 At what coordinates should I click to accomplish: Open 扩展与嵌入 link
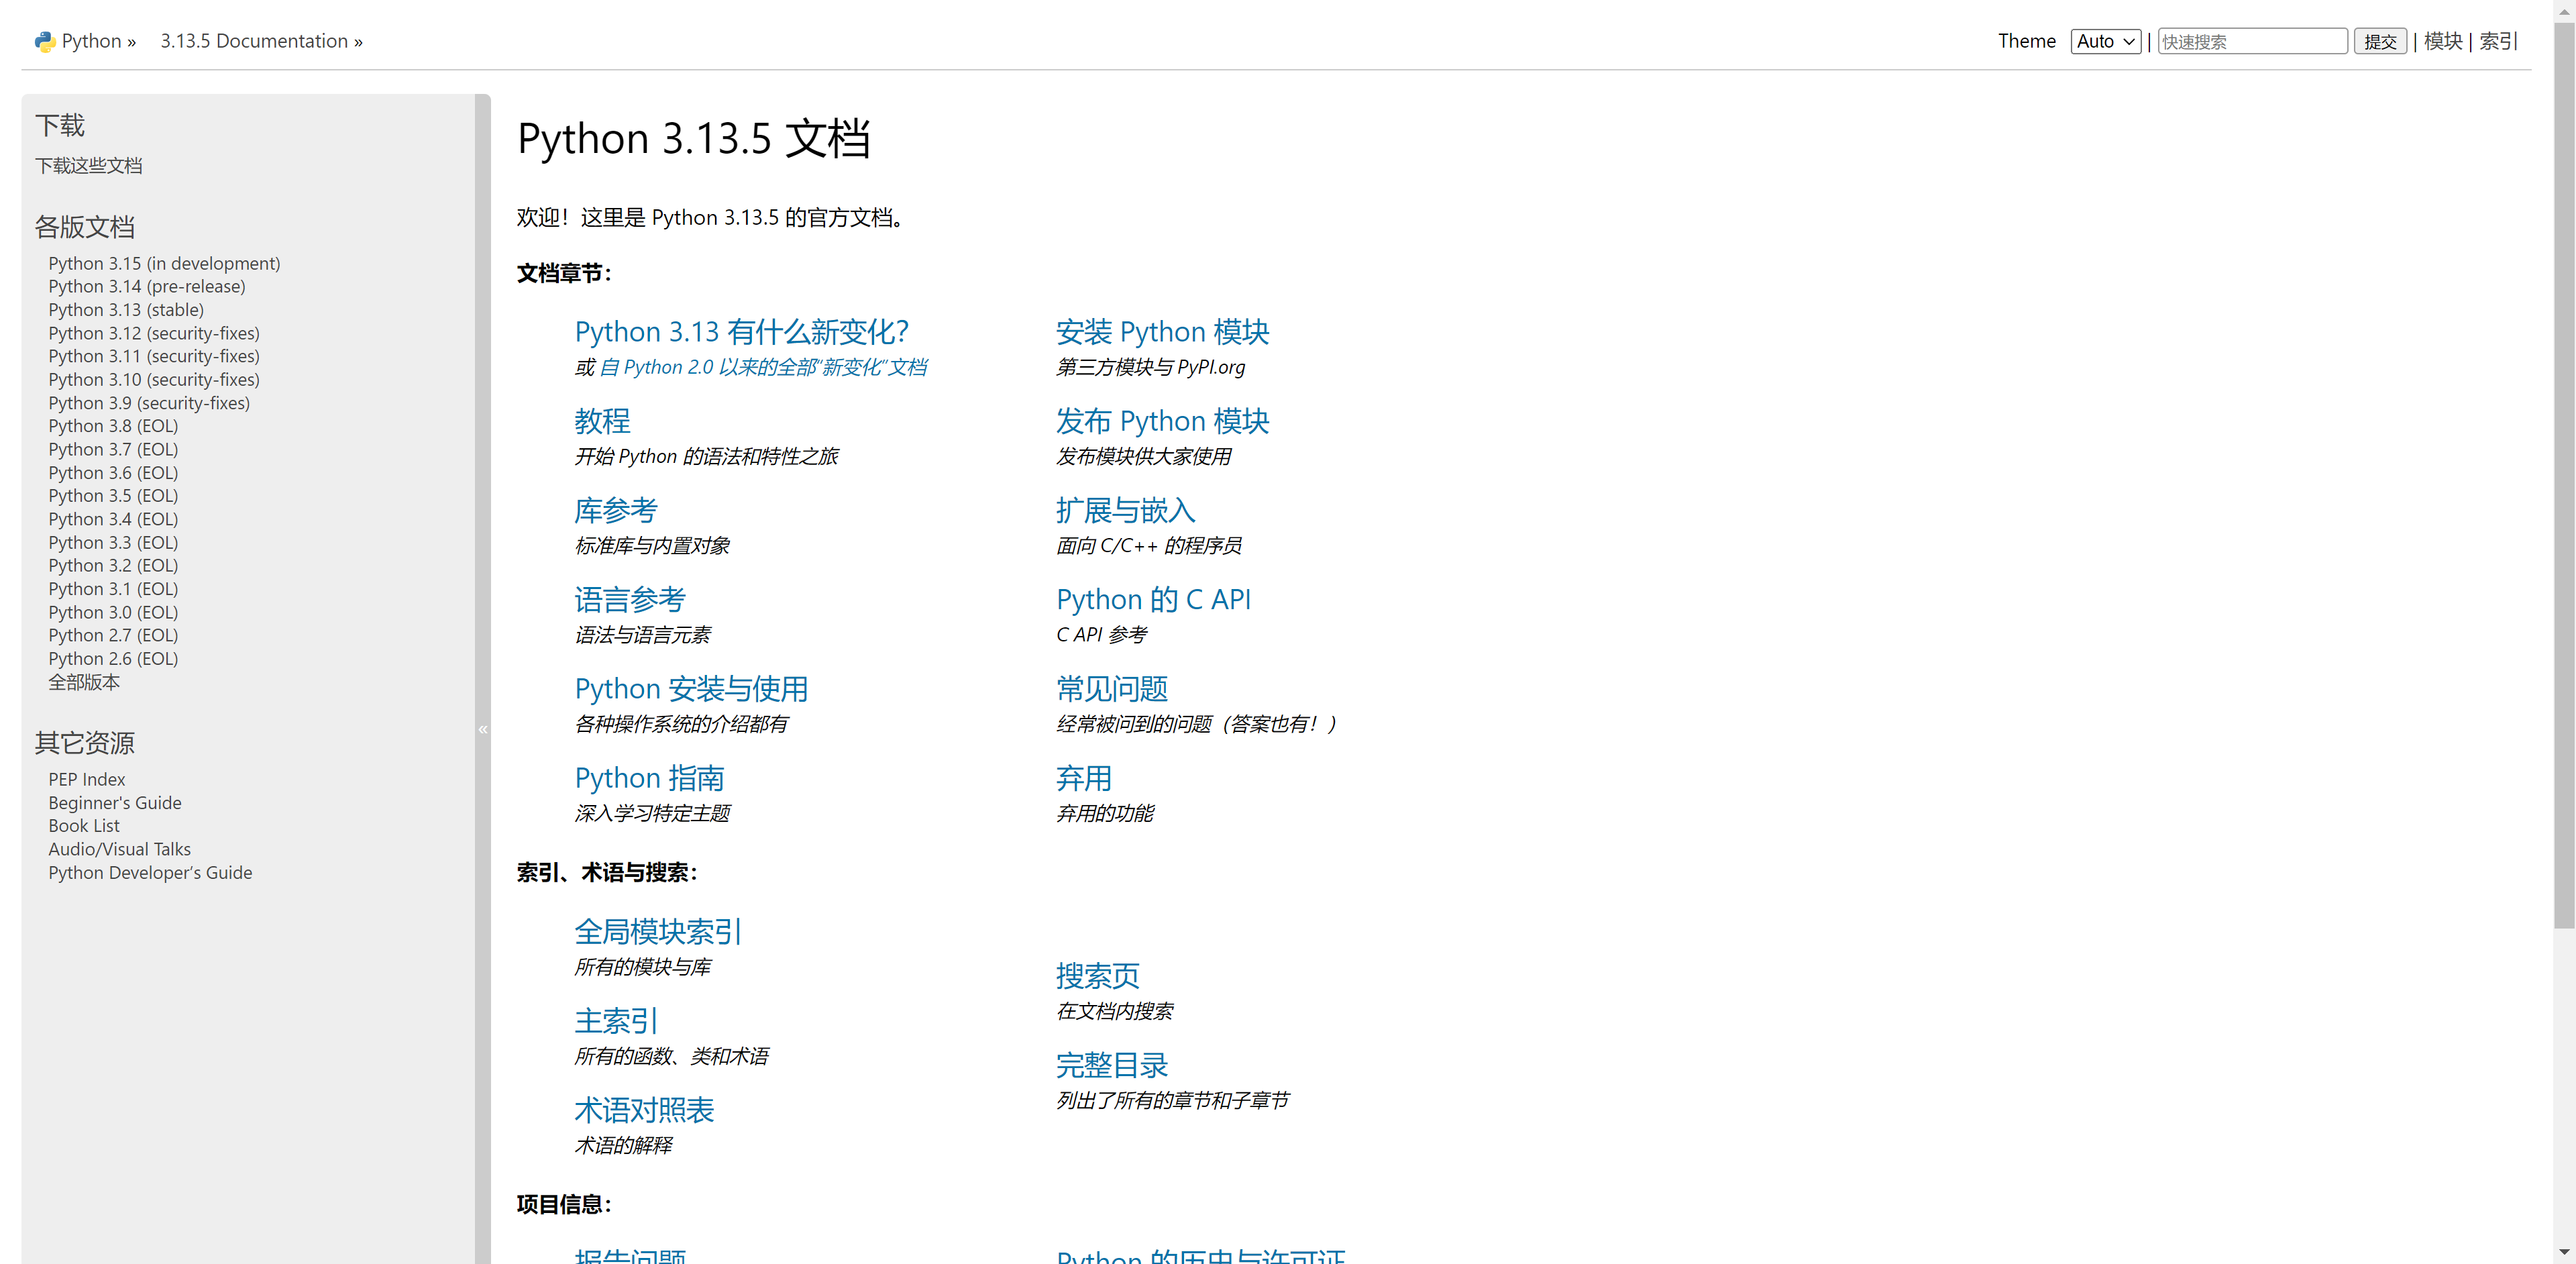[x=1126, y=510]
